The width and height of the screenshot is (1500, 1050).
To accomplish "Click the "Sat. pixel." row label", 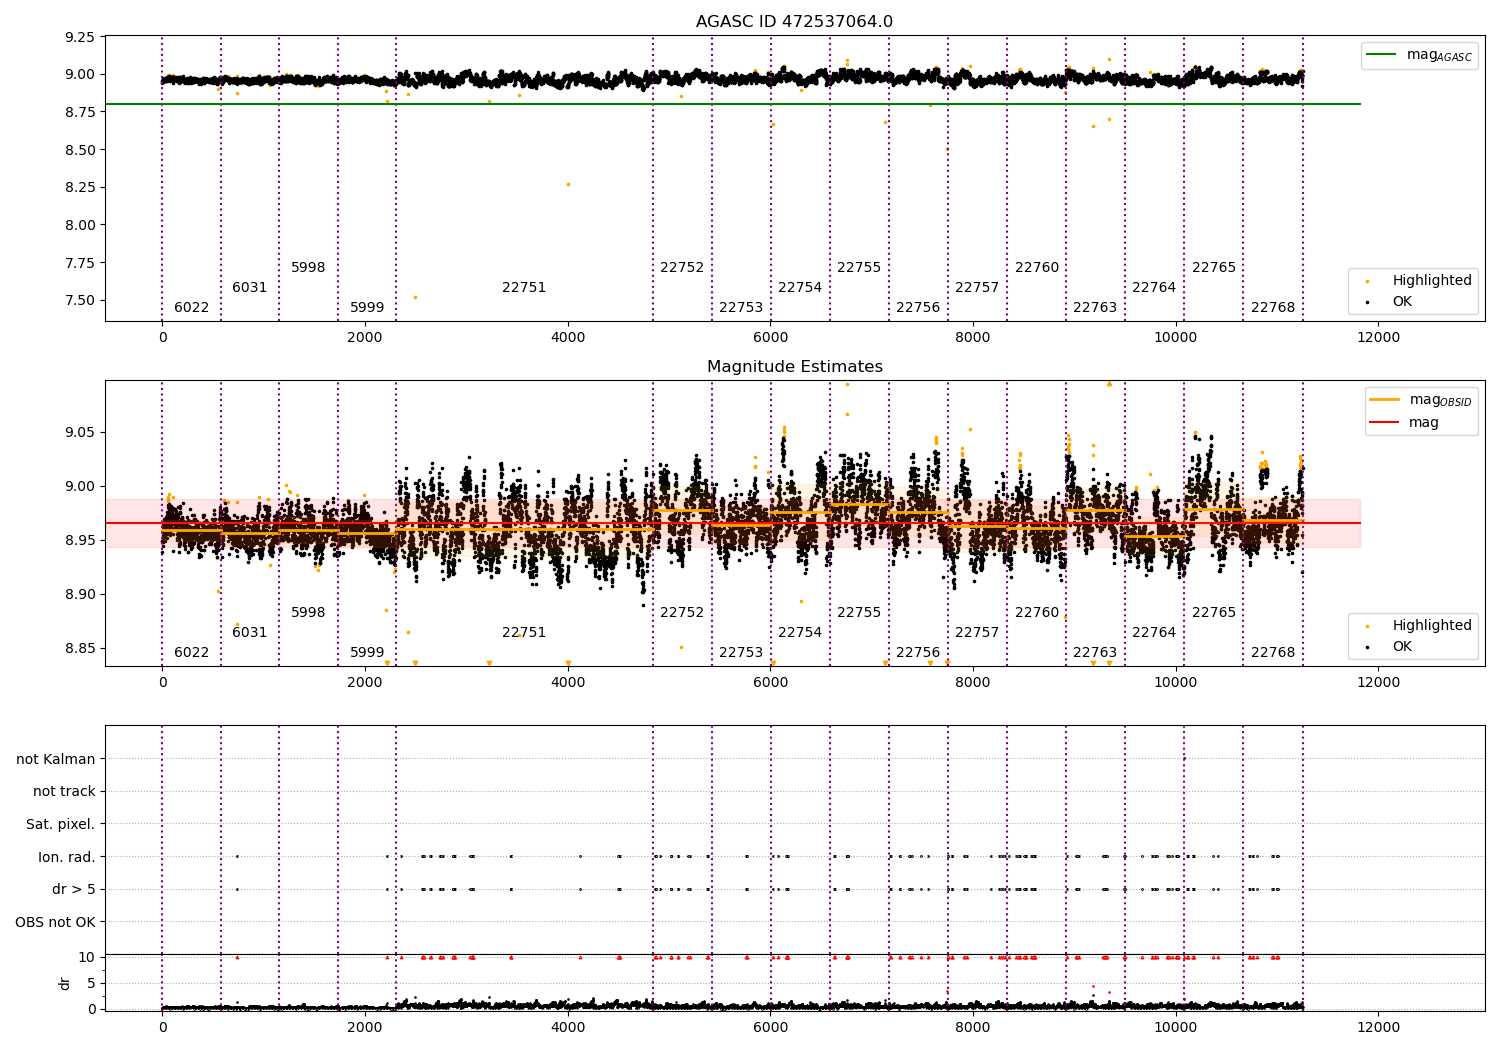I will pos(61,825).
